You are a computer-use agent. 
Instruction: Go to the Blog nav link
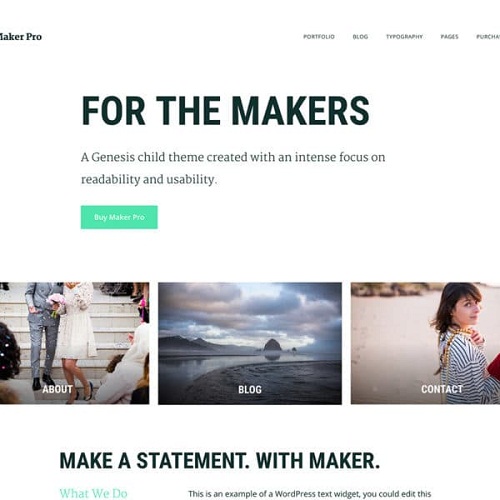360,37
